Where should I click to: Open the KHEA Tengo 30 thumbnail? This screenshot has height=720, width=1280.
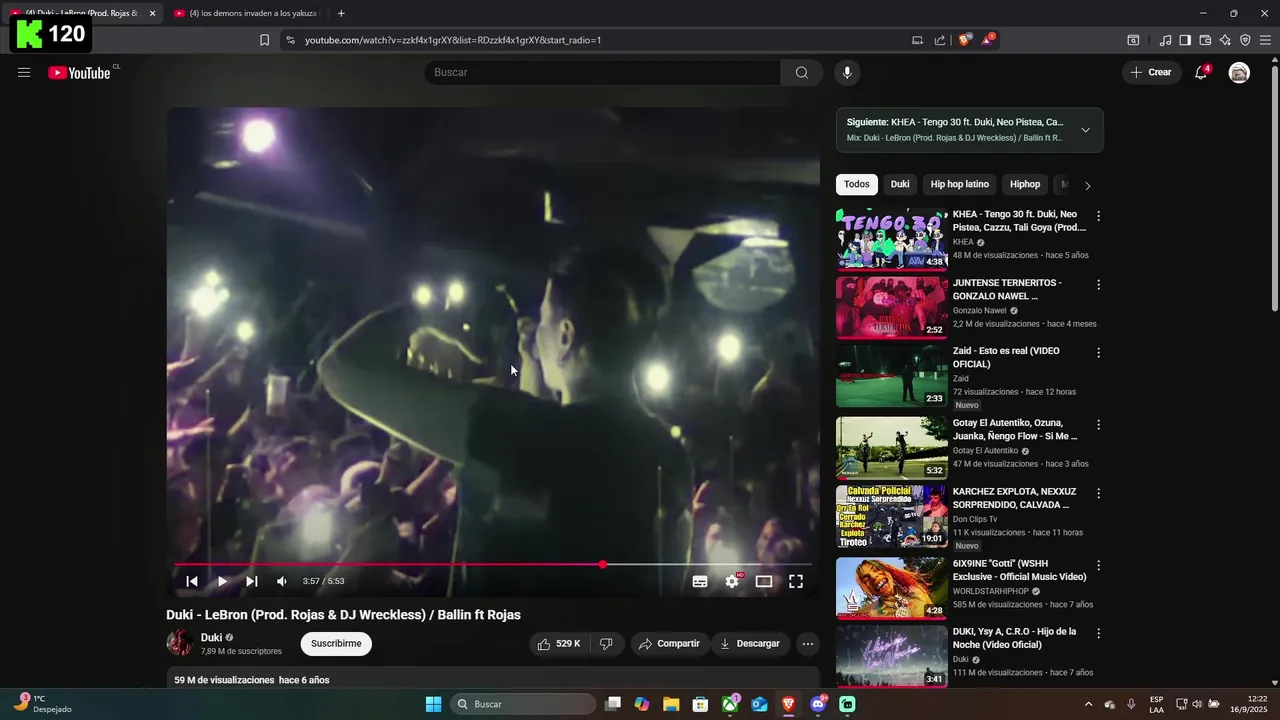pos(892,239)
